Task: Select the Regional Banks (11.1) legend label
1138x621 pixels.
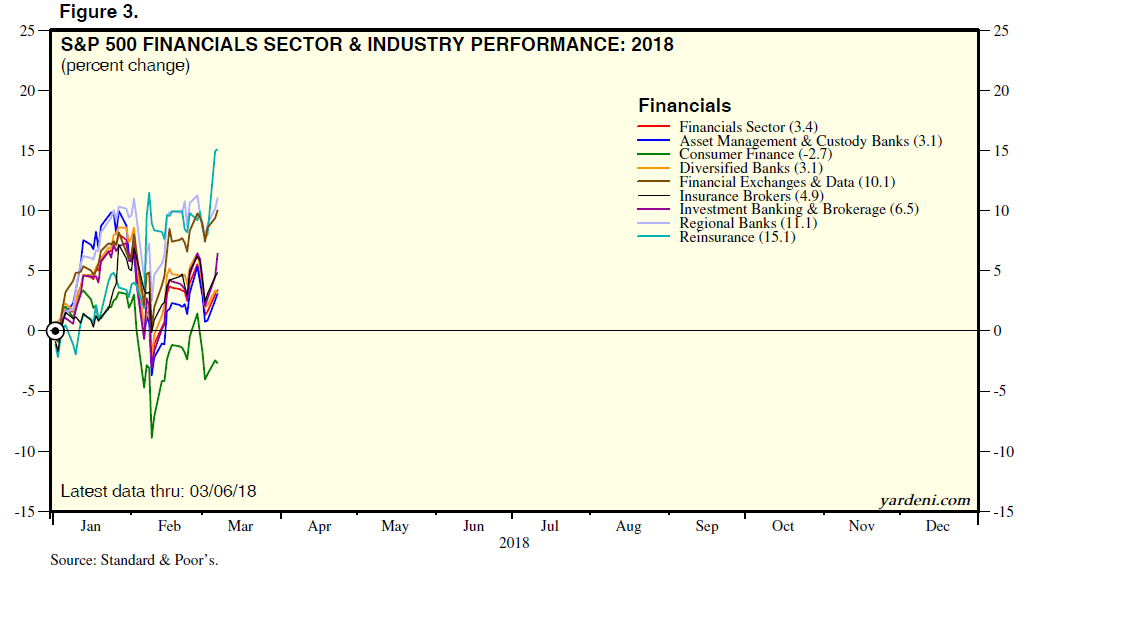Action: click(748, 224)
